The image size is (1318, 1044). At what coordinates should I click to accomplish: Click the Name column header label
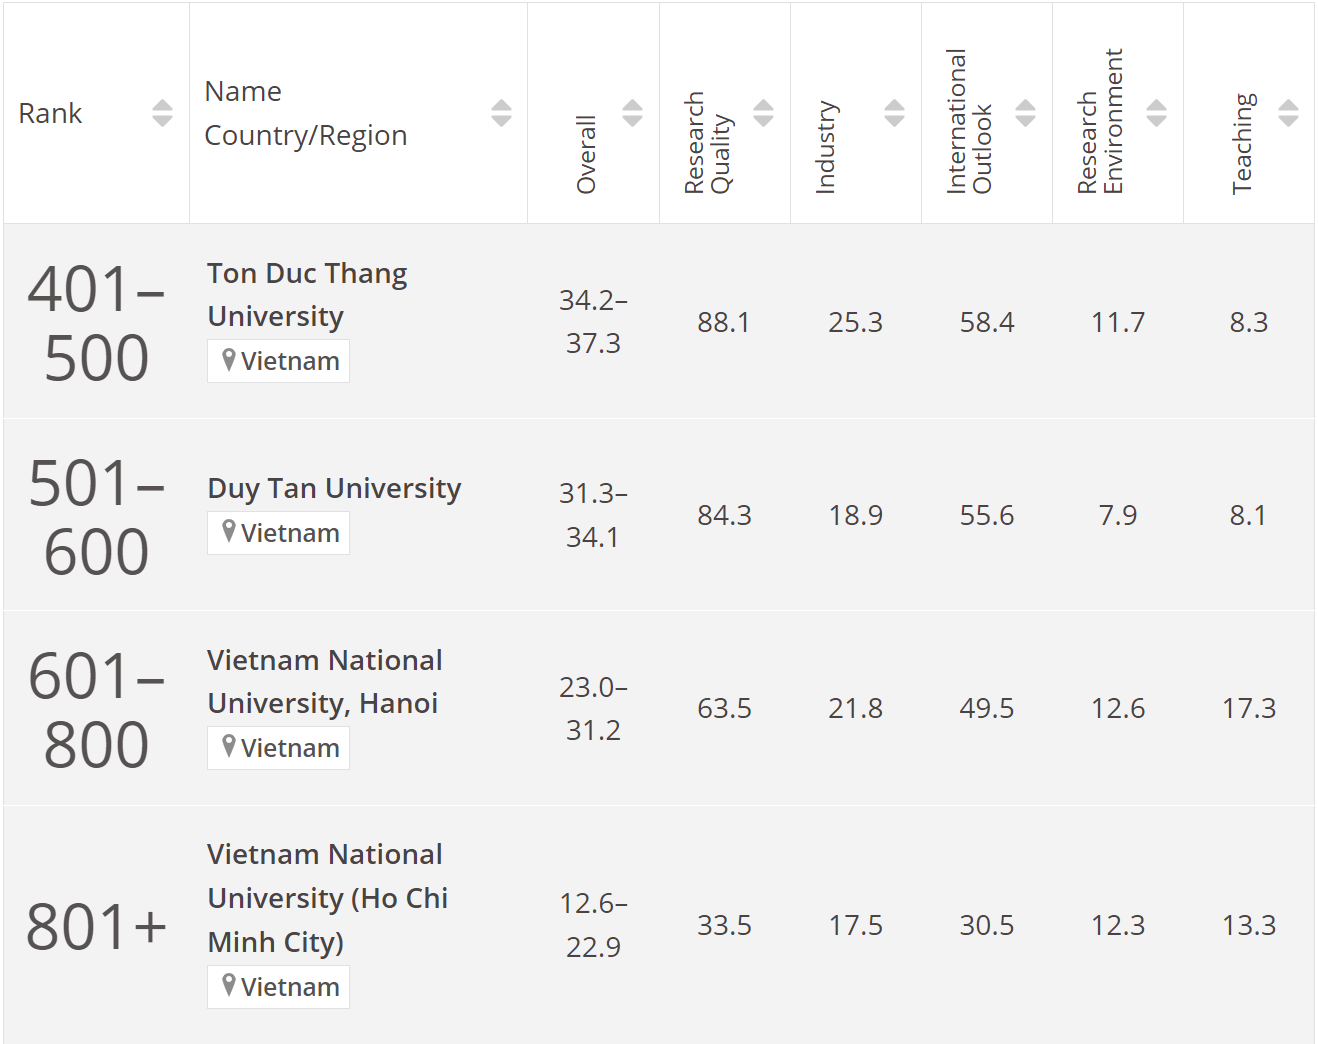tap(243, 92)
